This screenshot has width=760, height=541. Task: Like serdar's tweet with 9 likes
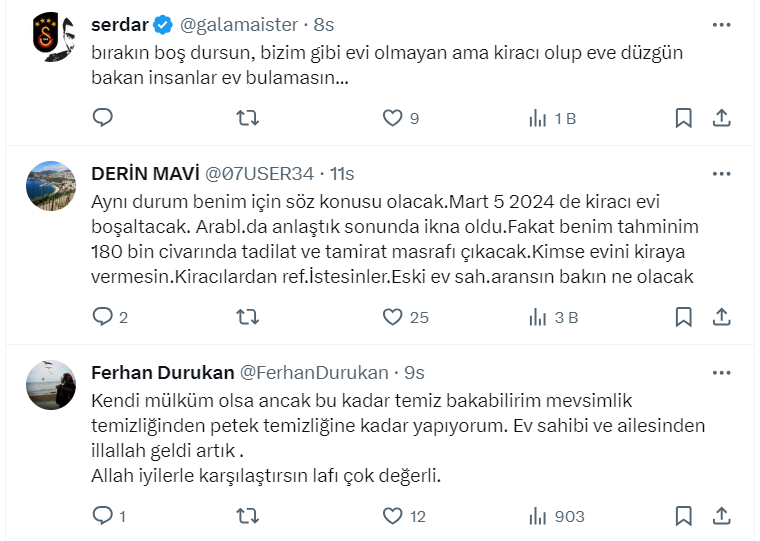393,118
